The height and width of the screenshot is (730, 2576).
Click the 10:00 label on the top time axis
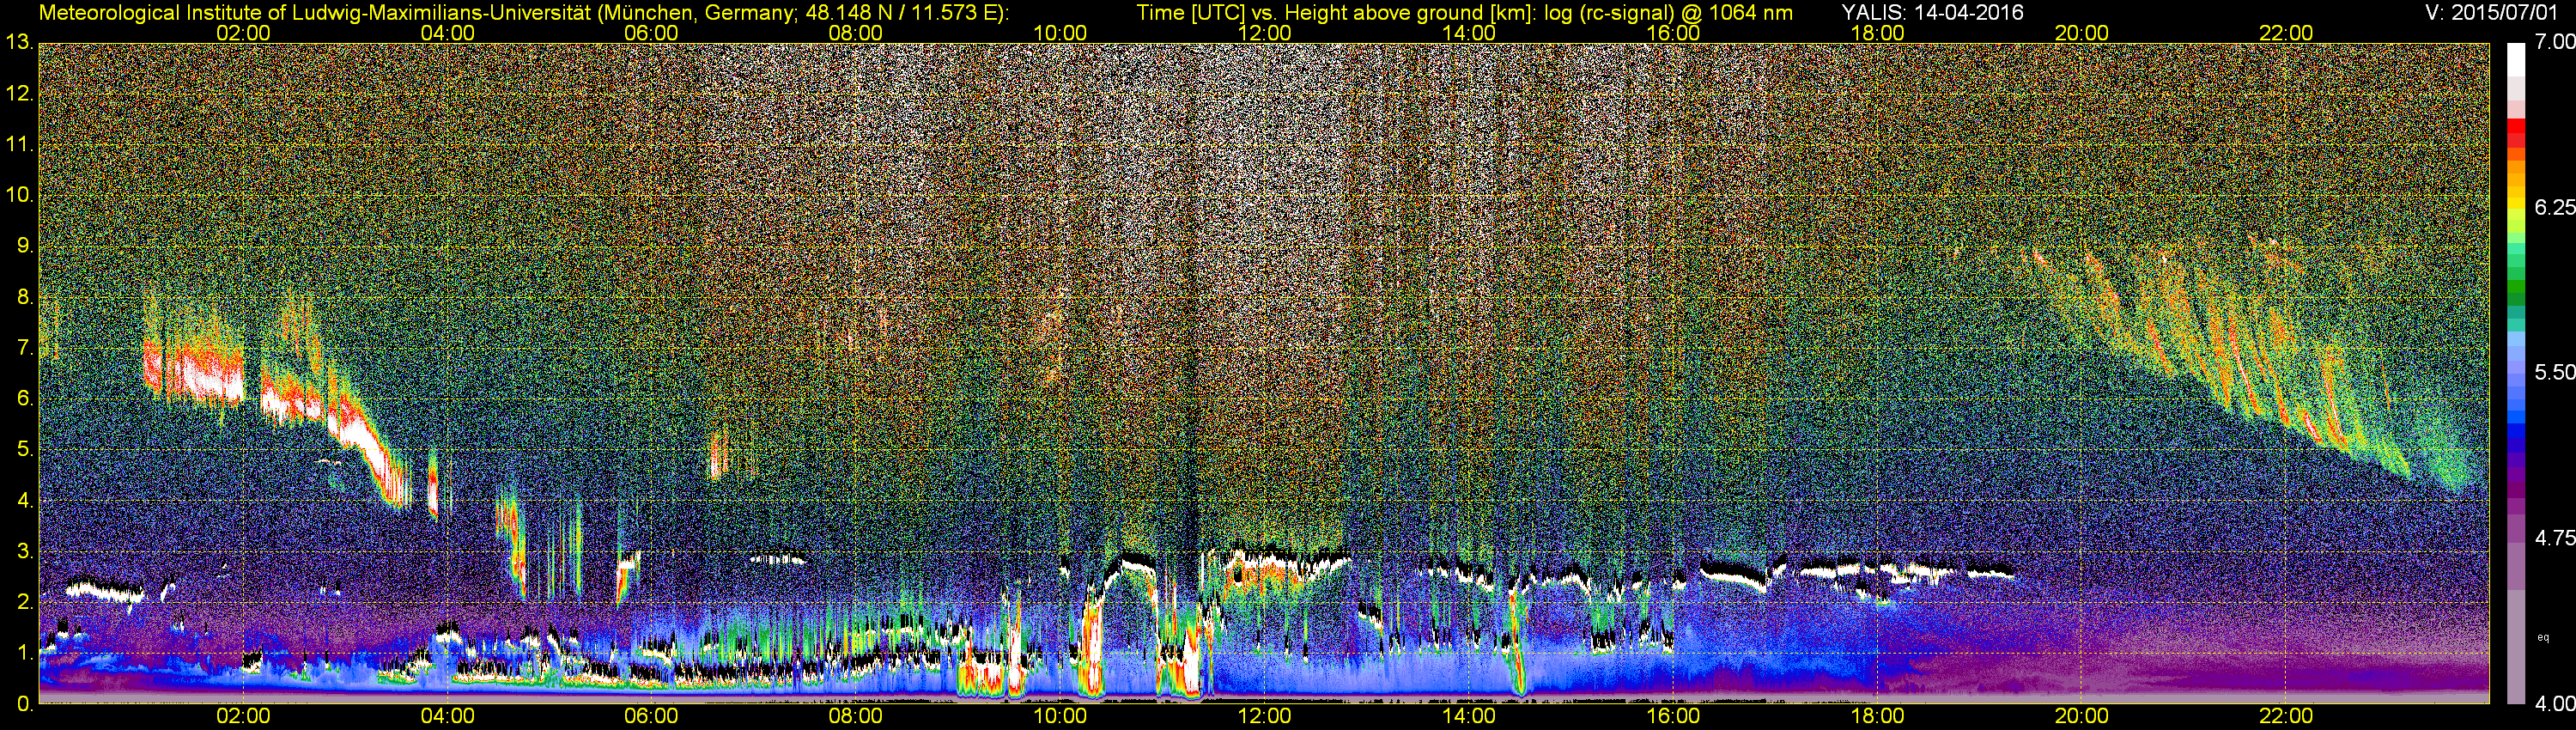[x=1060, y=33]
